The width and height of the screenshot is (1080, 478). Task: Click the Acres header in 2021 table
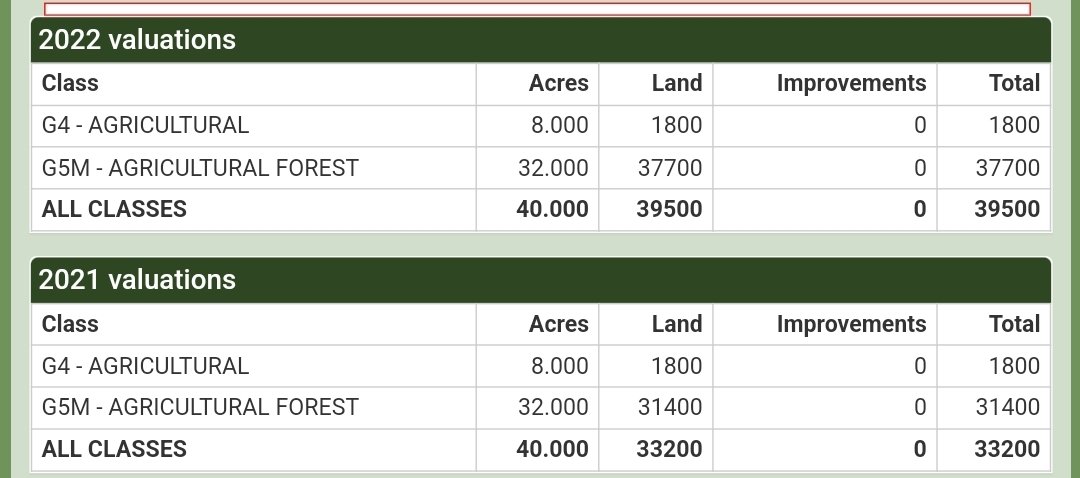[558, 324]
